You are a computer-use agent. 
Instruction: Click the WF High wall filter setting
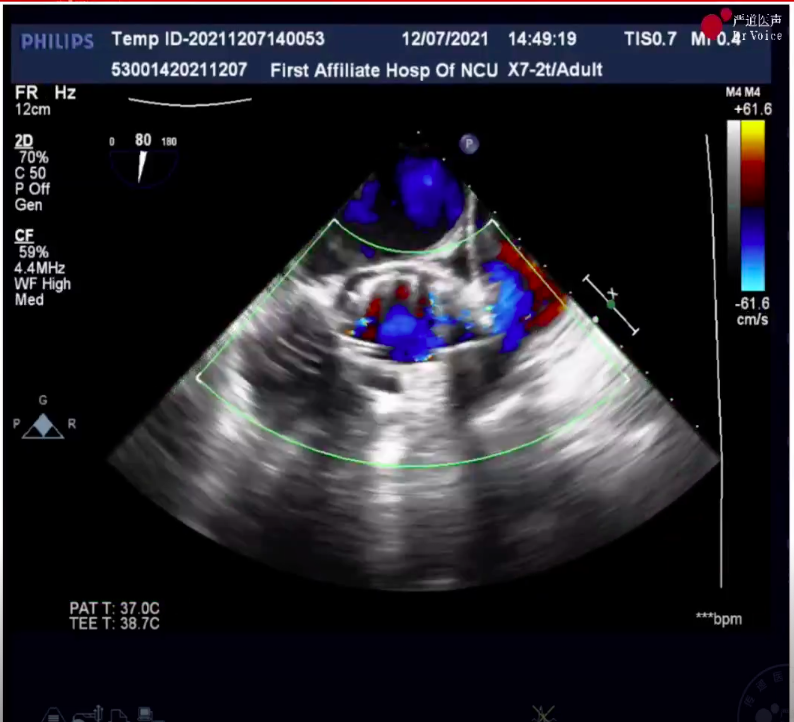(x=43, y=284)
